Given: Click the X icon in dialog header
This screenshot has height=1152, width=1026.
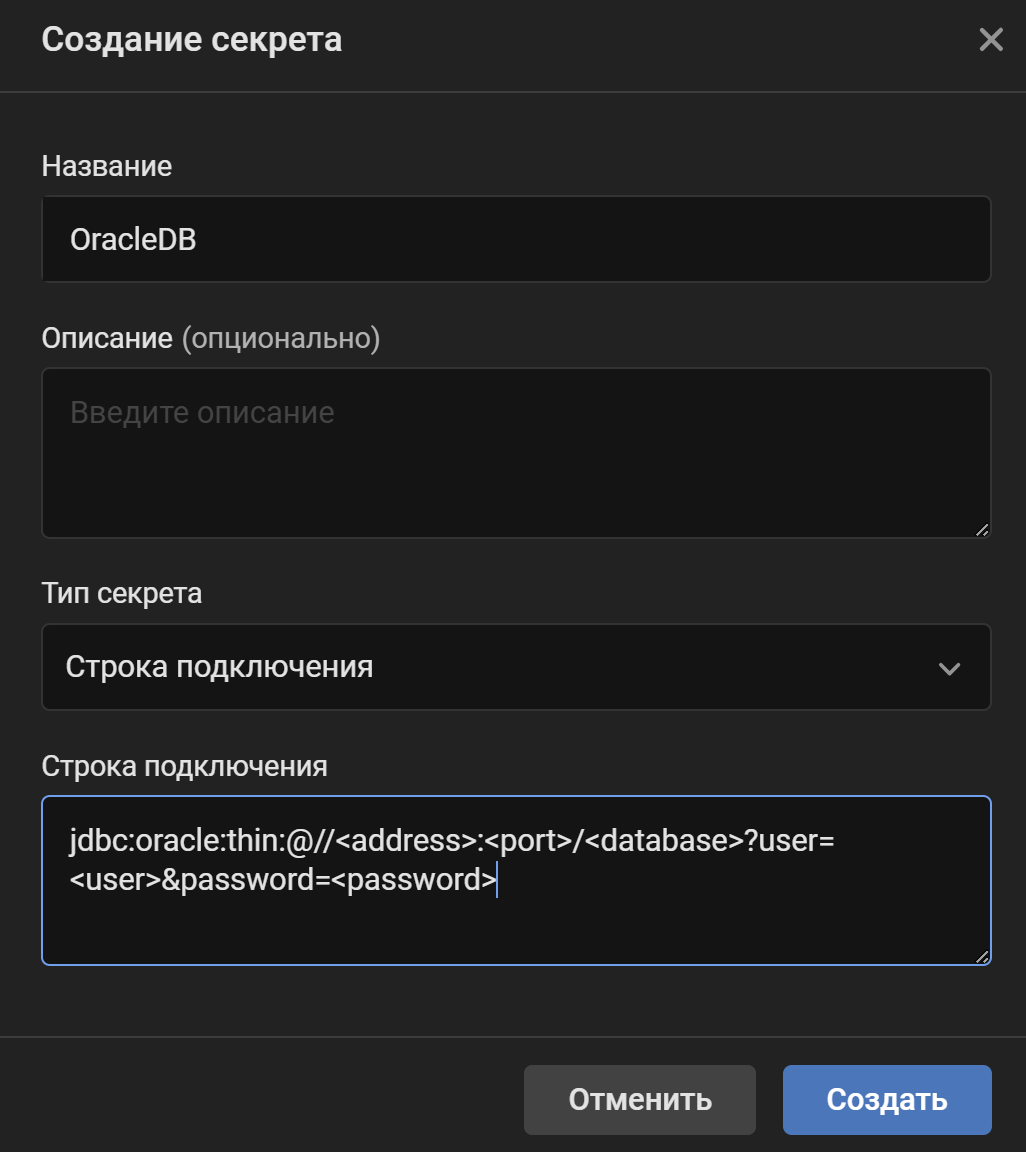Looking at the screenshot, I should pyautogui.click(x=990, y=40).
